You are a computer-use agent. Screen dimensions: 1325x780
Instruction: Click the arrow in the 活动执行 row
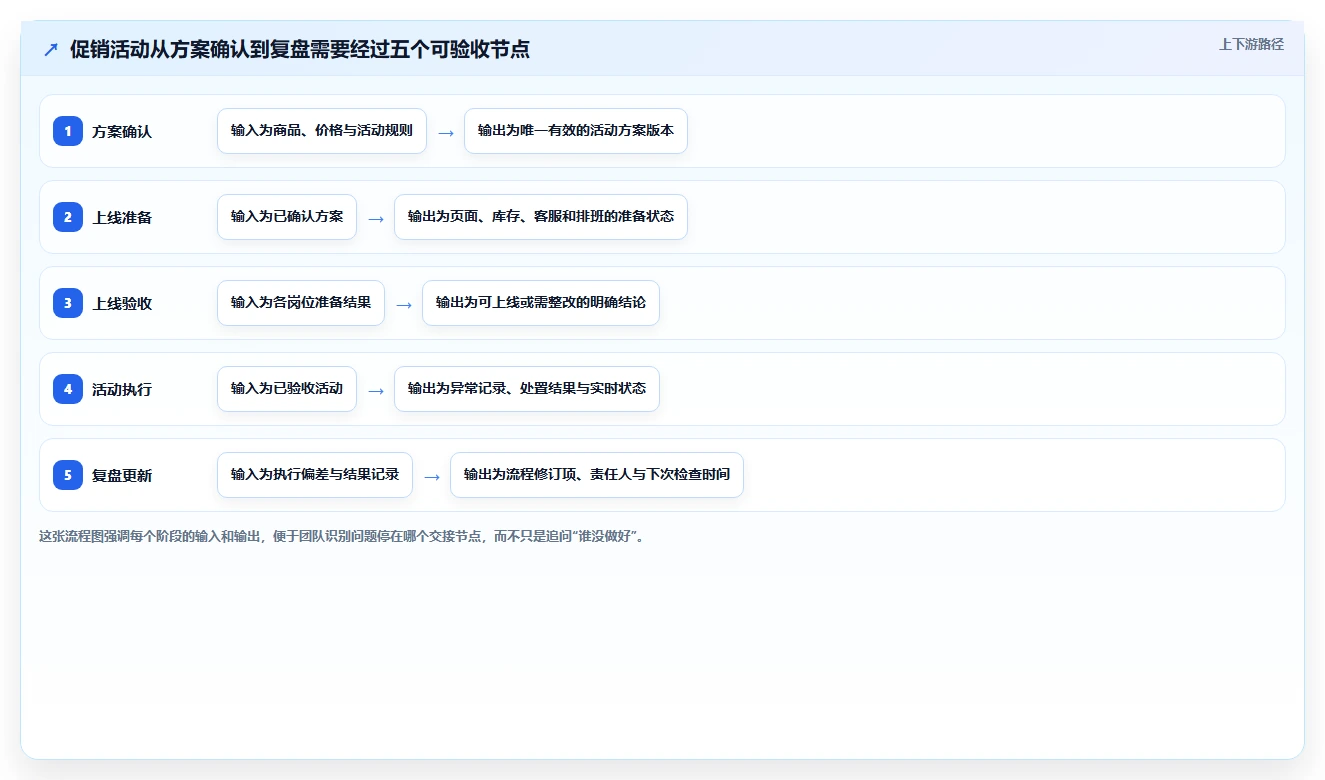(376, 390)
